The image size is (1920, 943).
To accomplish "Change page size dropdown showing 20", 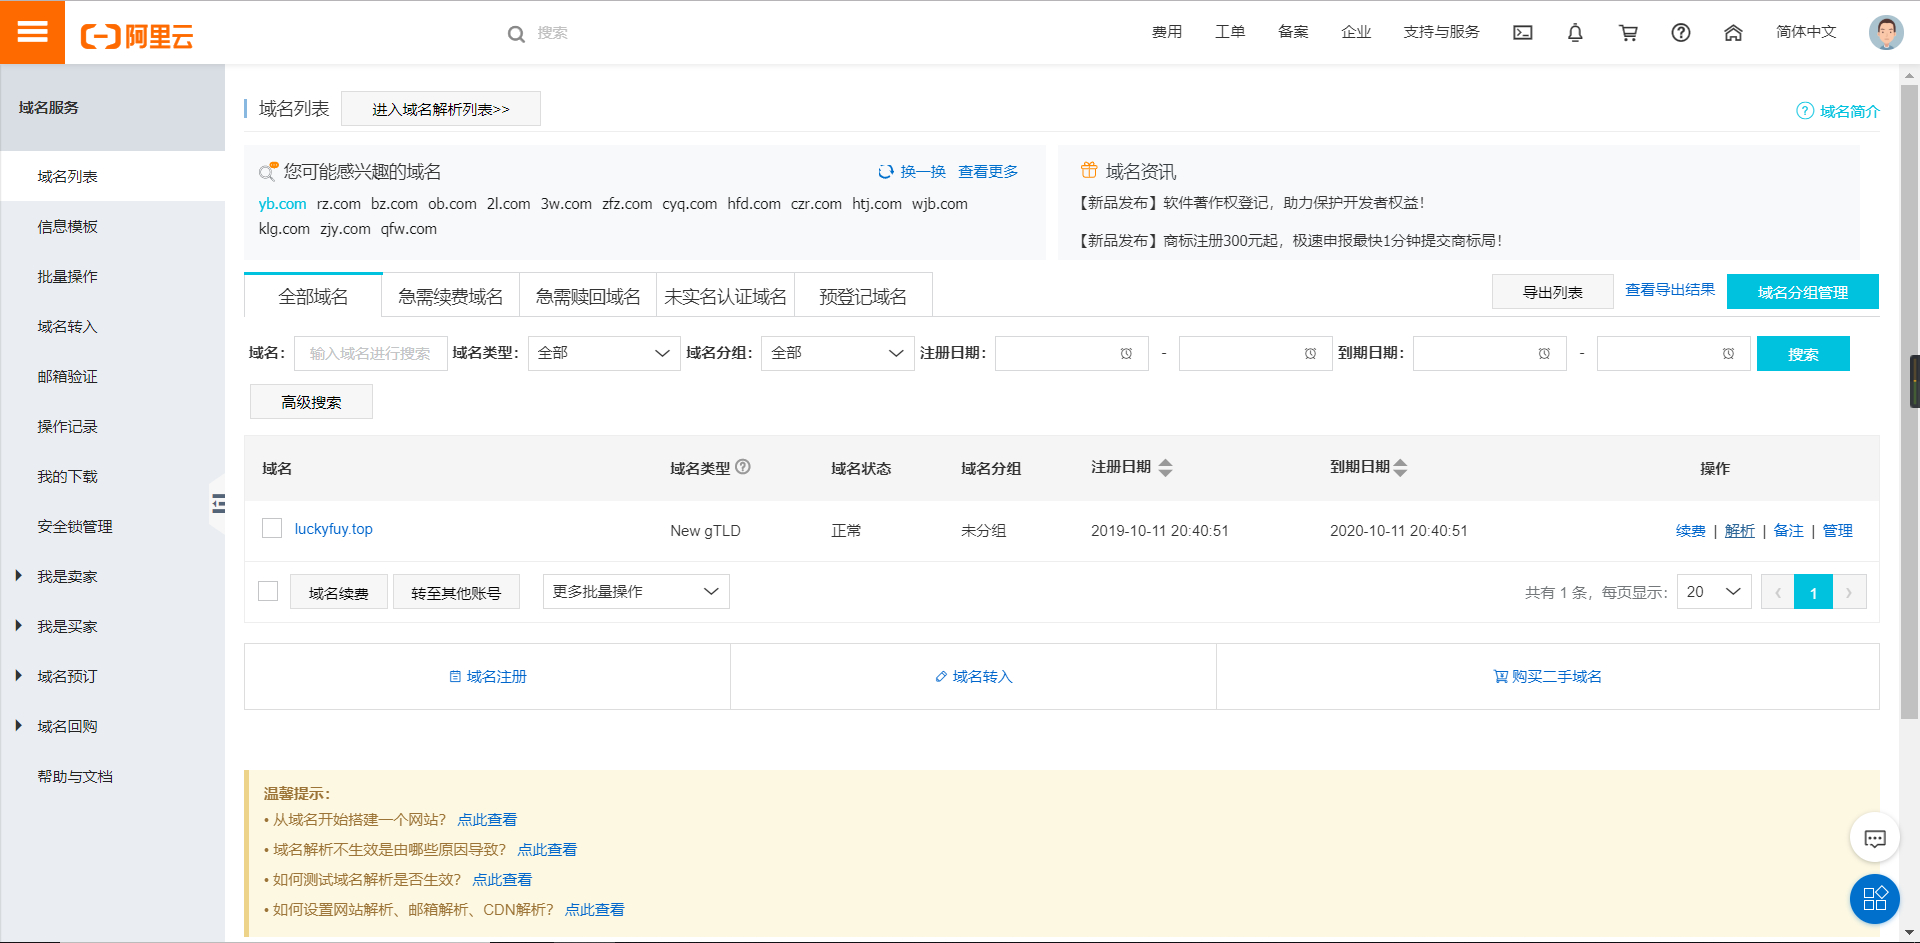I will coord(1714,592).
